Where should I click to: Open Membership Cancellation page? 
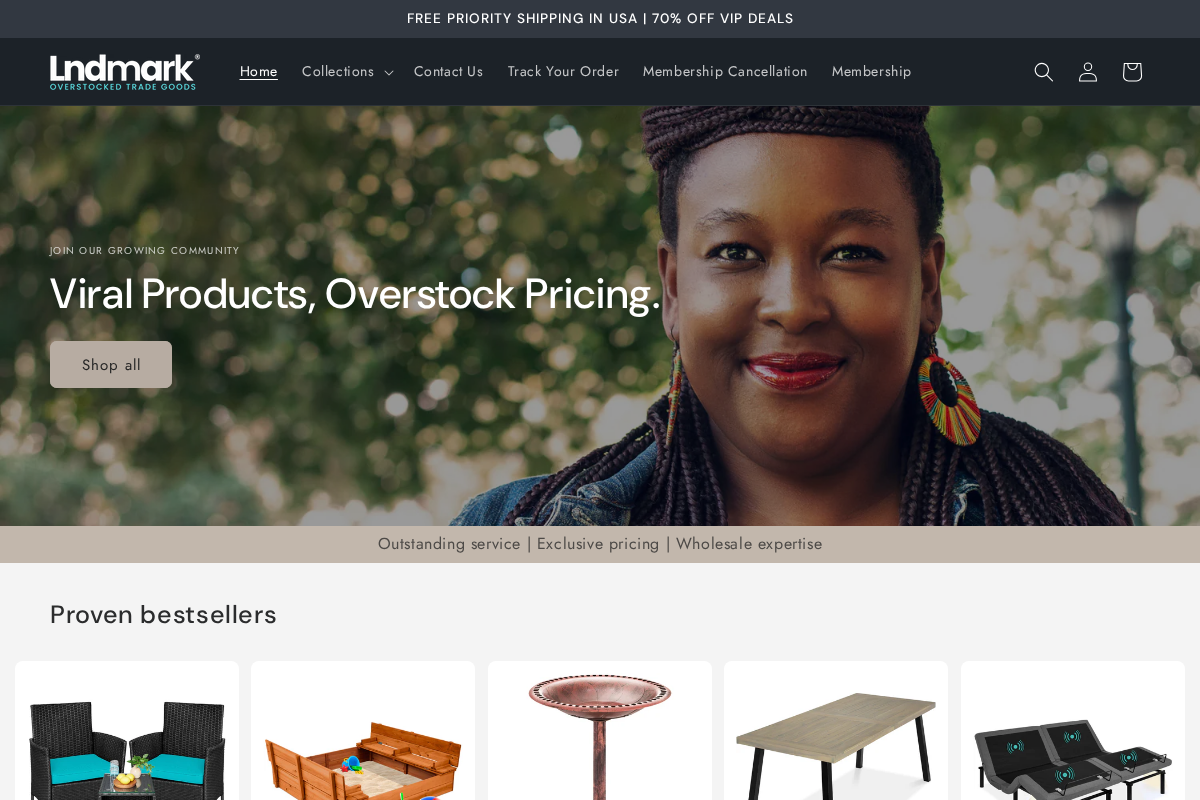(725, 72)
